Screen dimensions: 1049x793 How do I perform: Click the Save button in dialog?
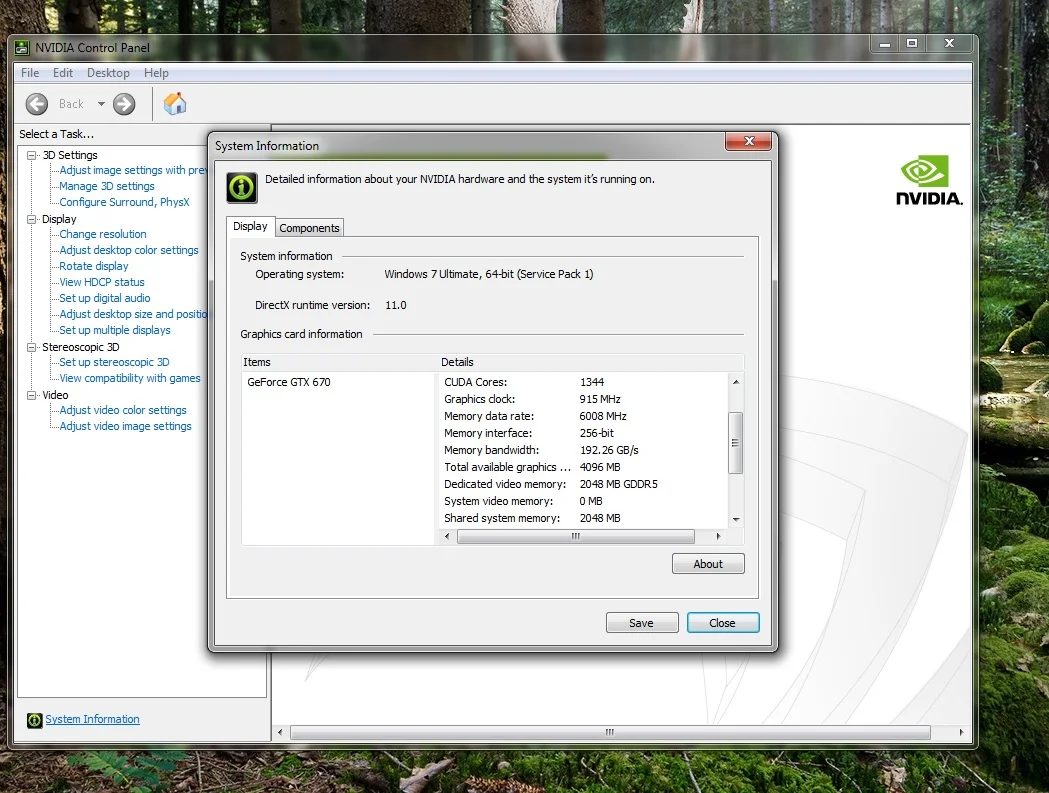click(641, 623)
